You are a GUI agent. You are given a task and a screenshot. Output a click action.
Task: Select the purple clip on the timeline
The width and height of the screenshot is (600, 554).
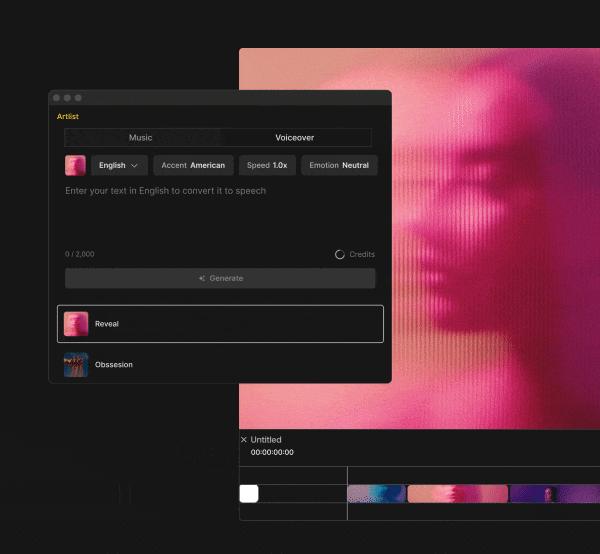554,493
